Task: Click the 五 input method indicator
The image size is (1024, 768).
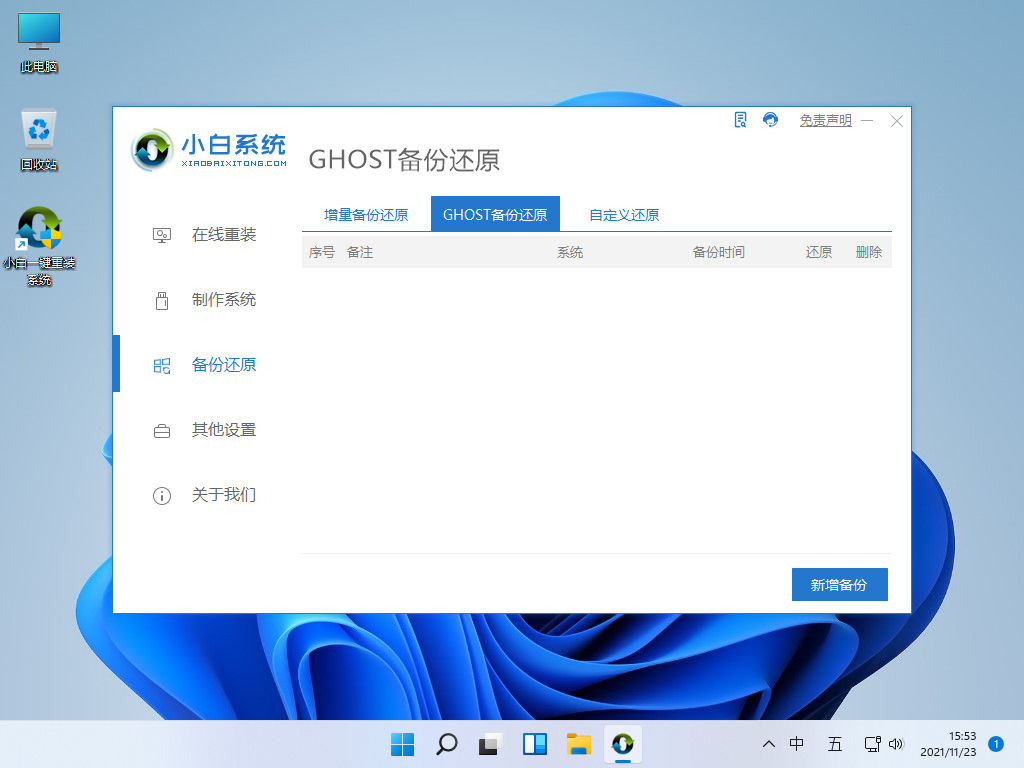Action: (835, 744)
